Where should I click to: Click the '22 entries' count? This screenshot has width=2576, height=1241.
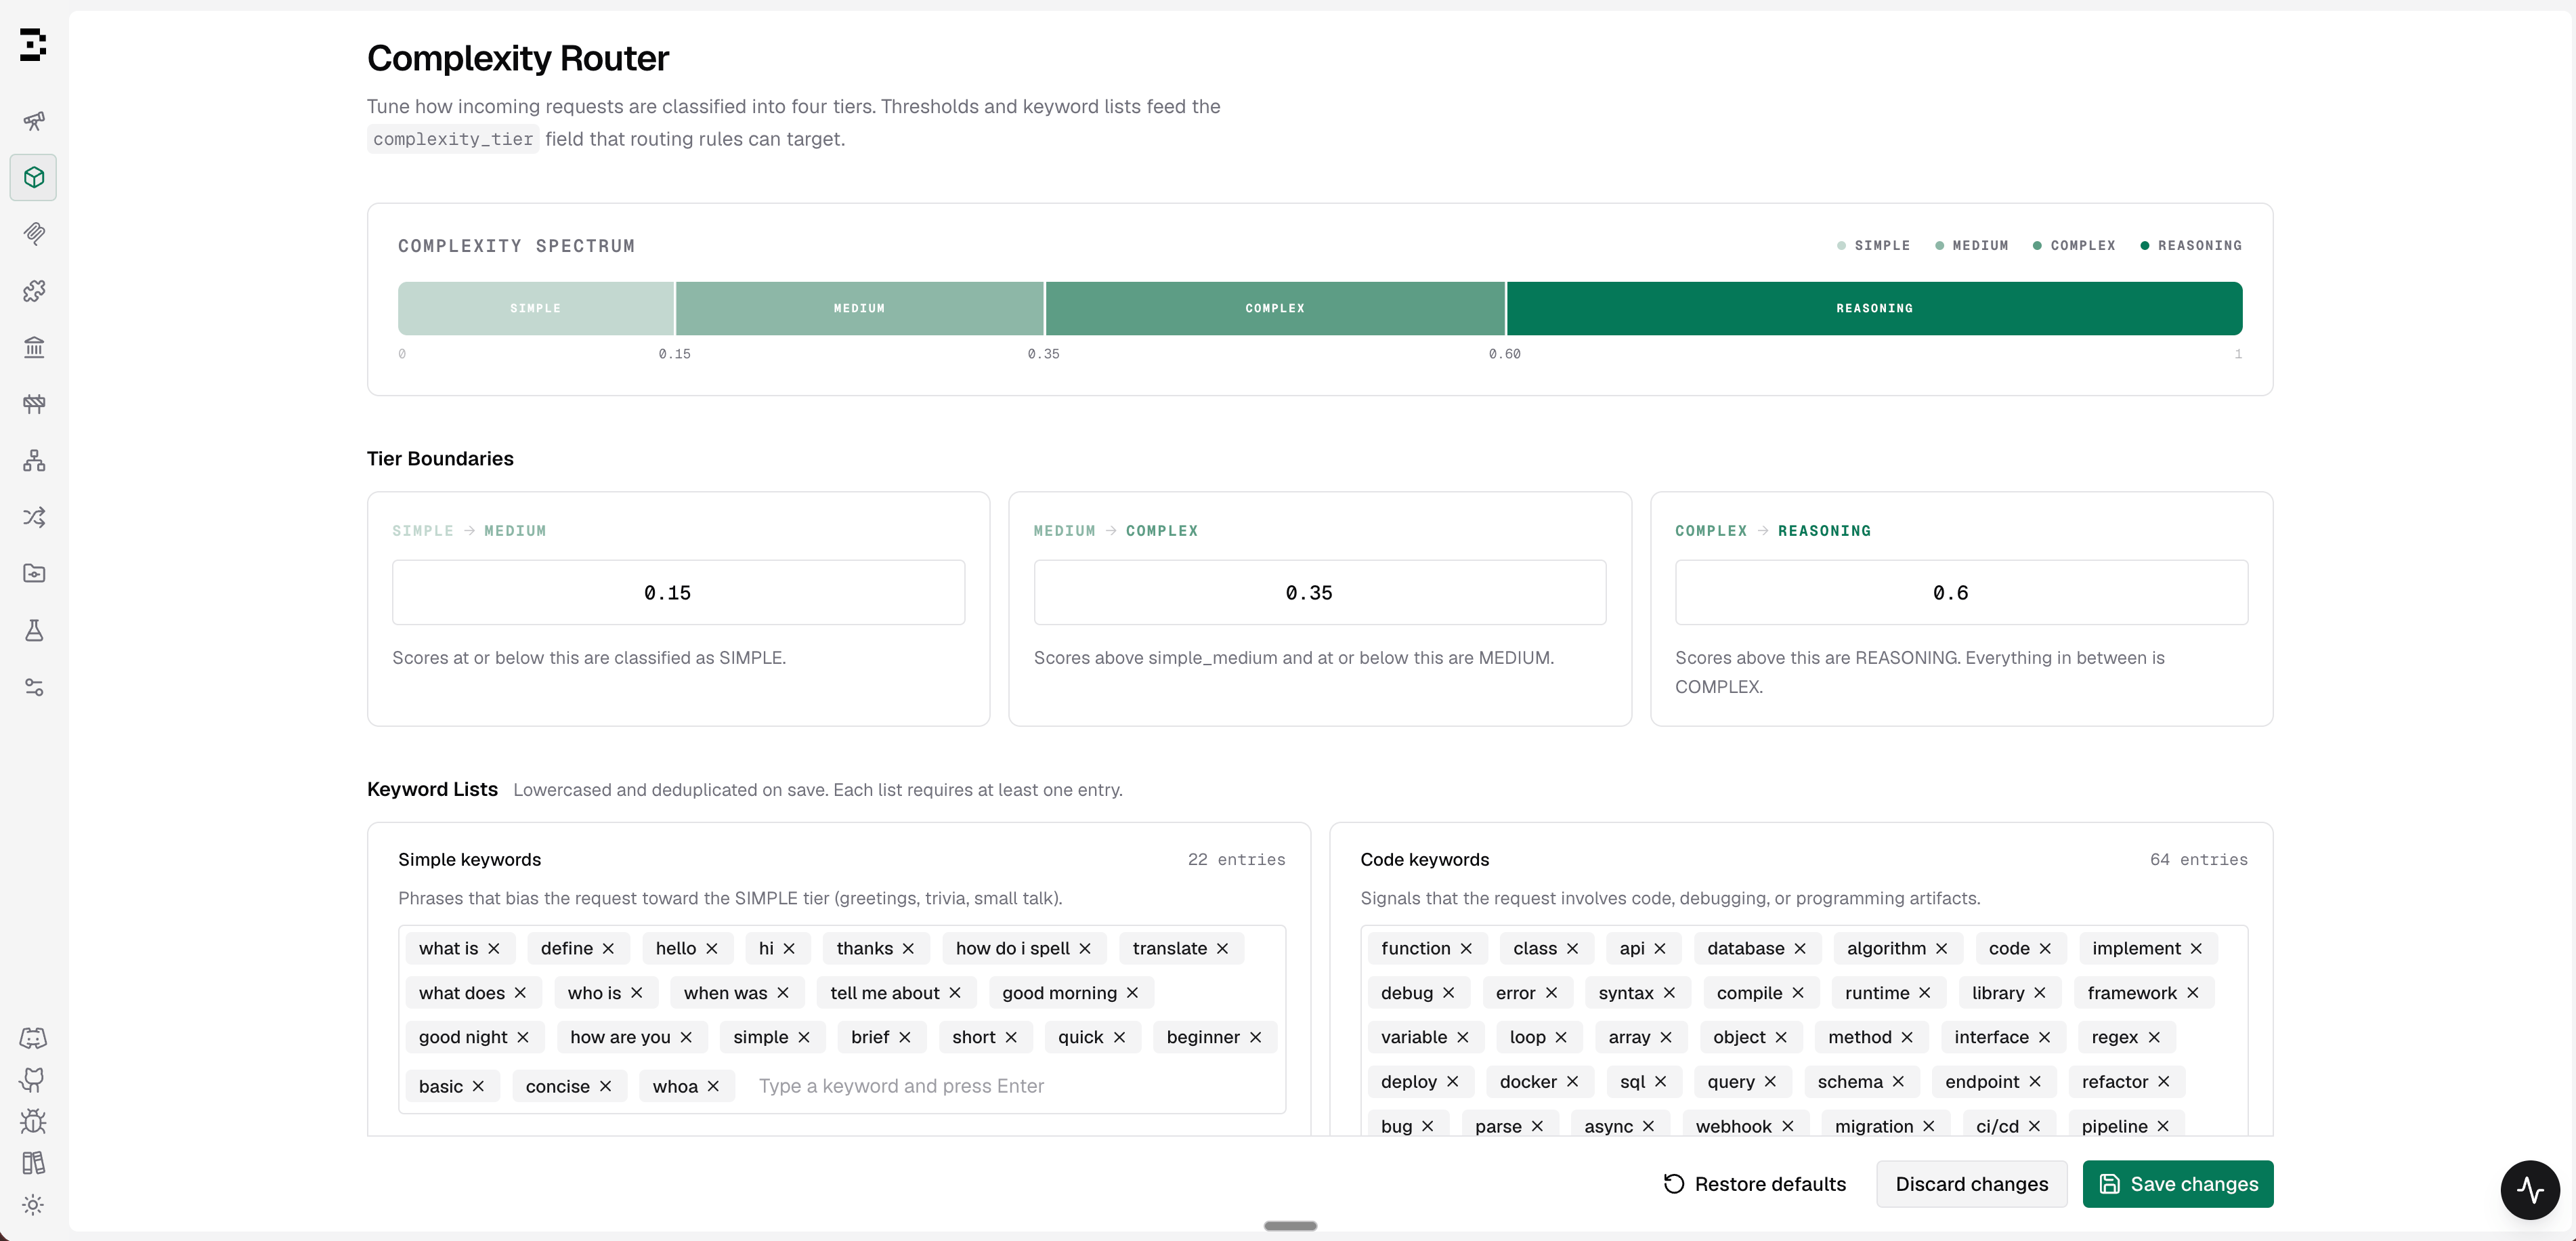1236,860
